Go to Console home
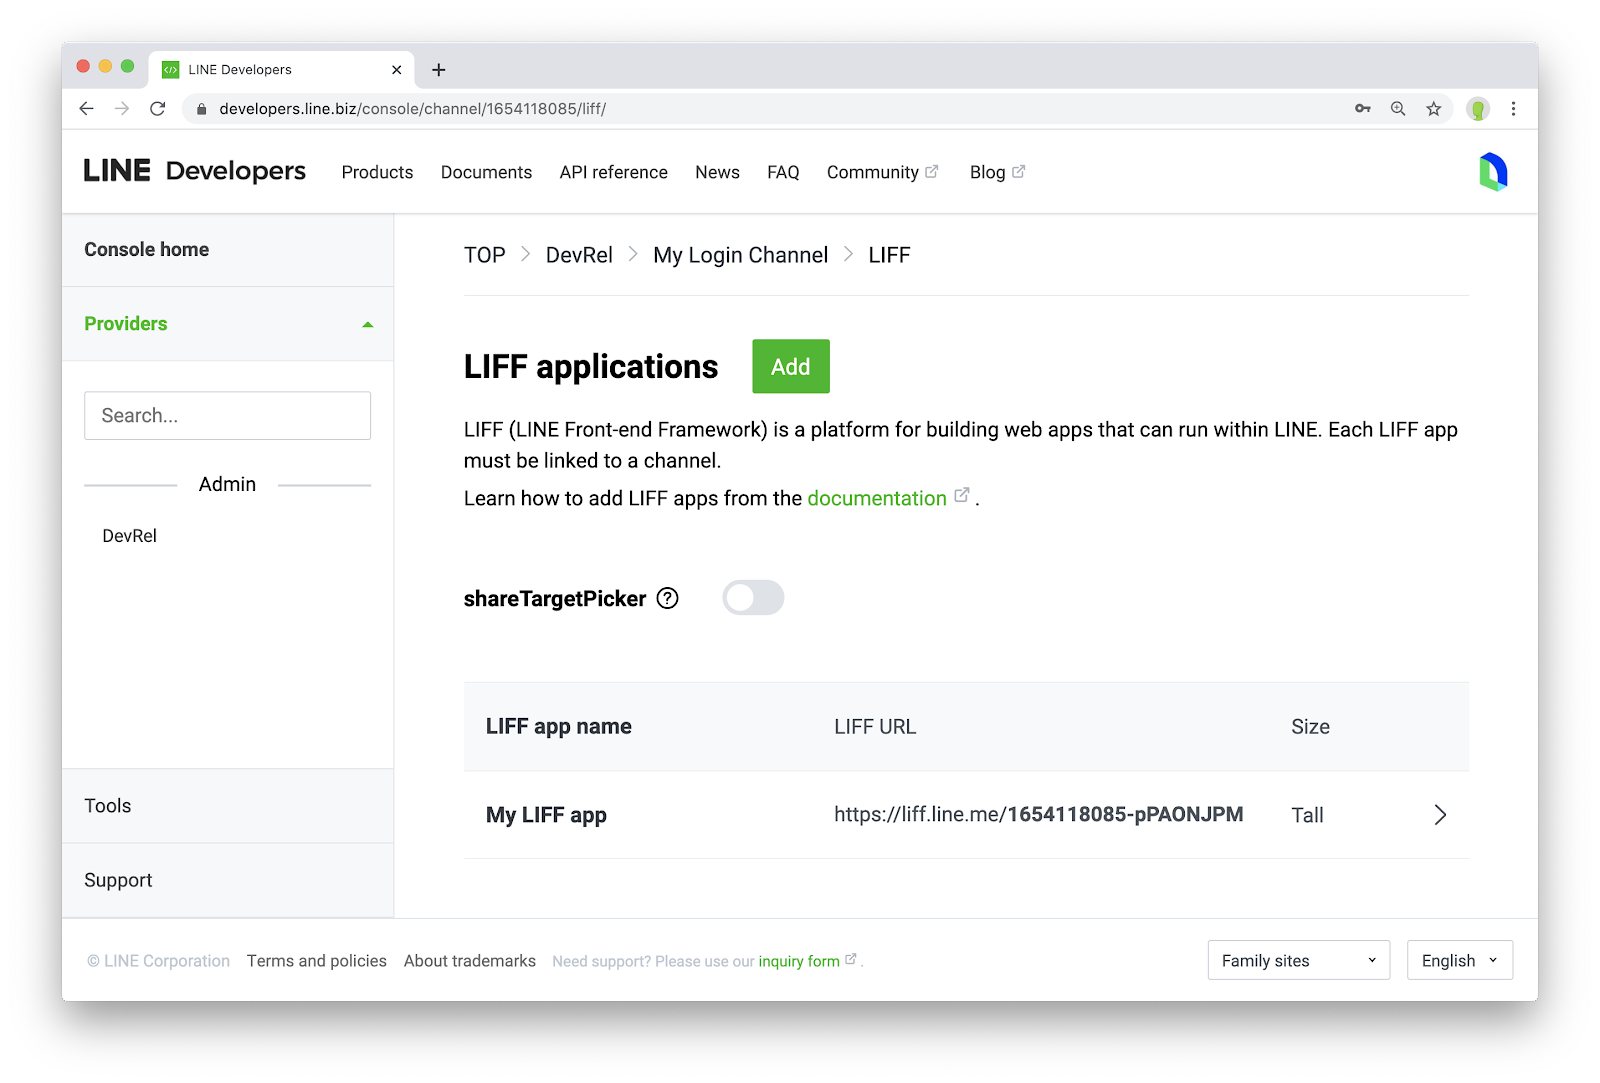 click(147, 250)
